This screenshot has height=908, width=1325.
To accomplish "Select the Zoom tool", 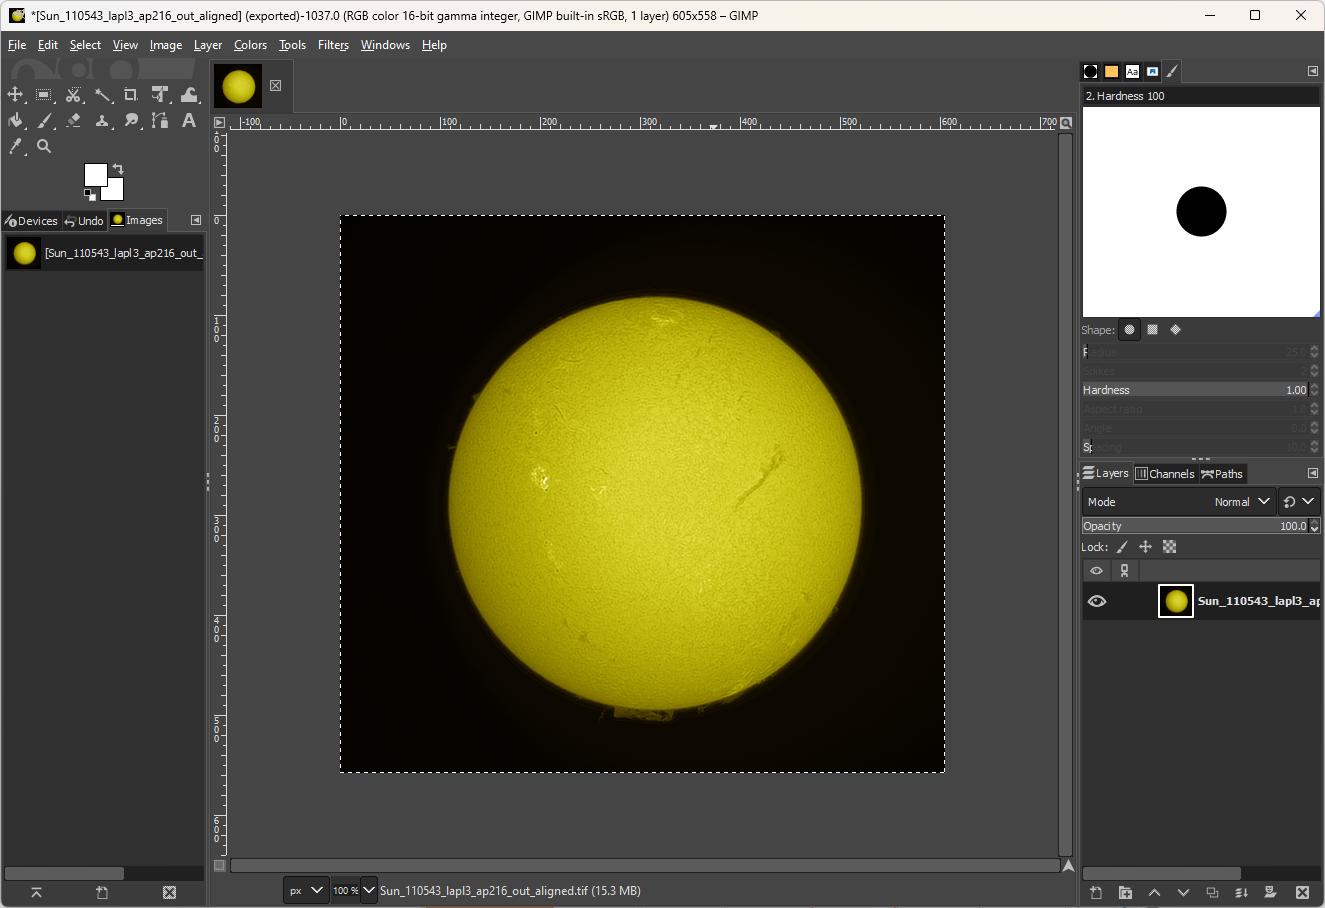I will (x=44, y=146).
